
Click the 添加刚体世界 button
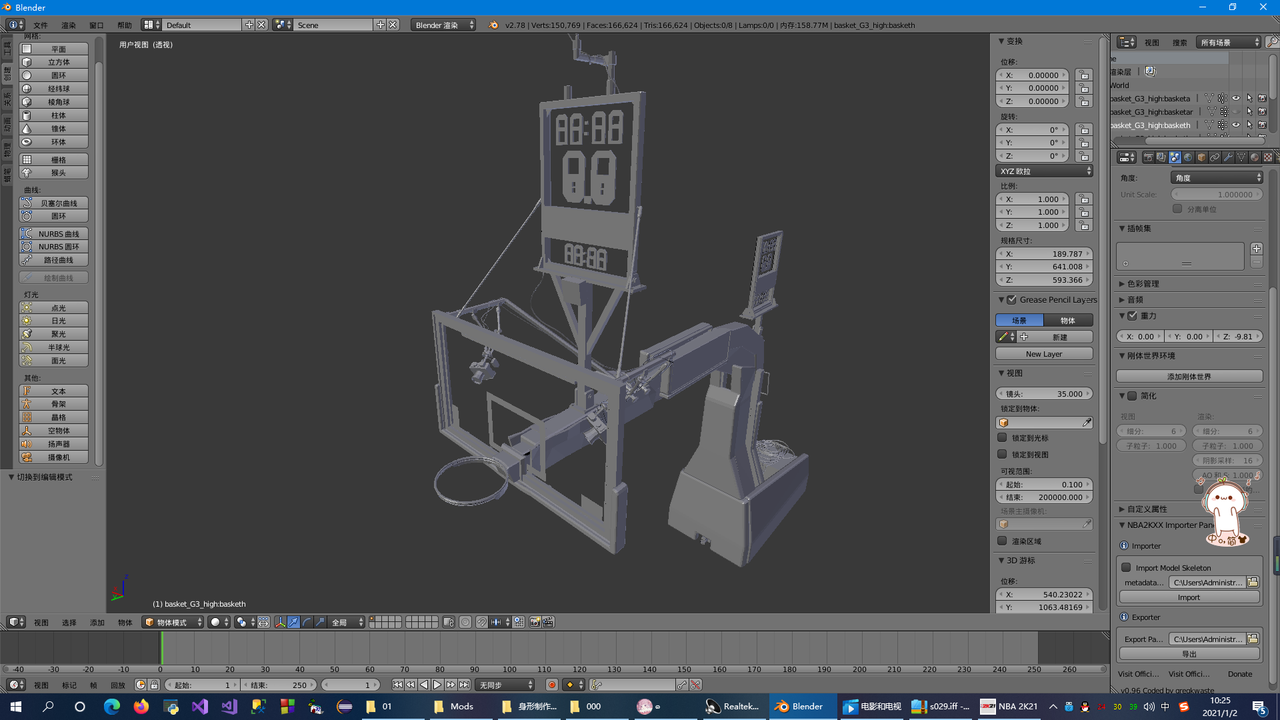coord(1189,376)
